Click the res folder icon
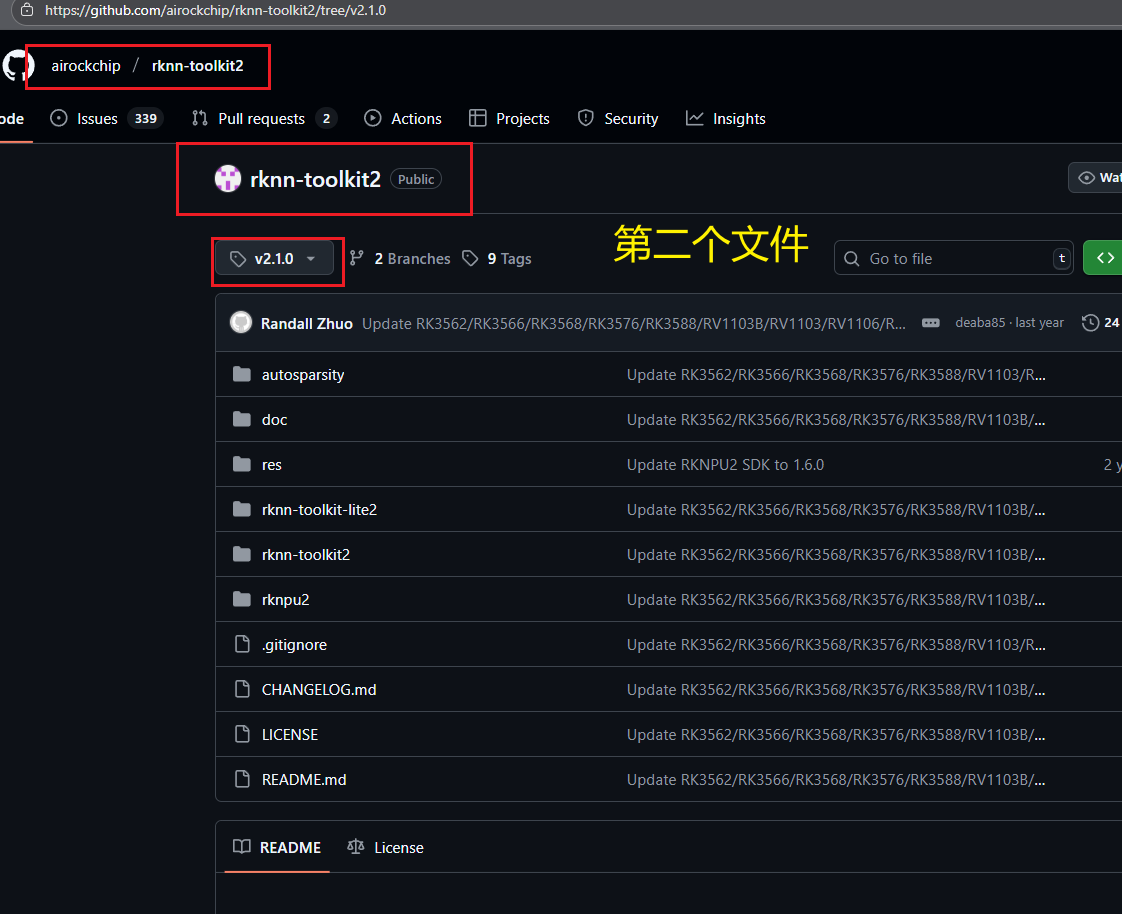The width and height of the screenshot is (1122, 914). pyautogui.click(x=242, y=465)
